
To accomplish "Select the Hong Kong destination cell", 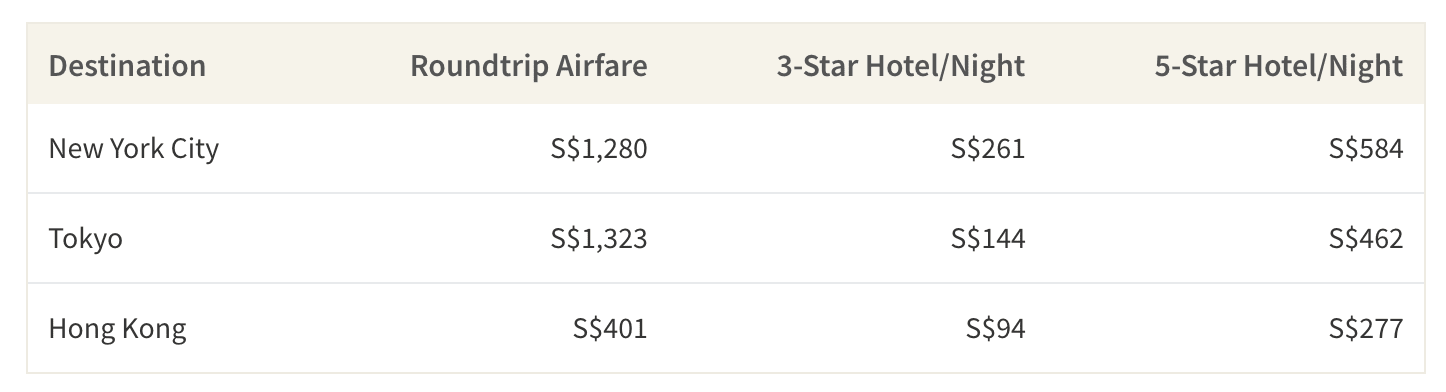I will tap(117, 329).
